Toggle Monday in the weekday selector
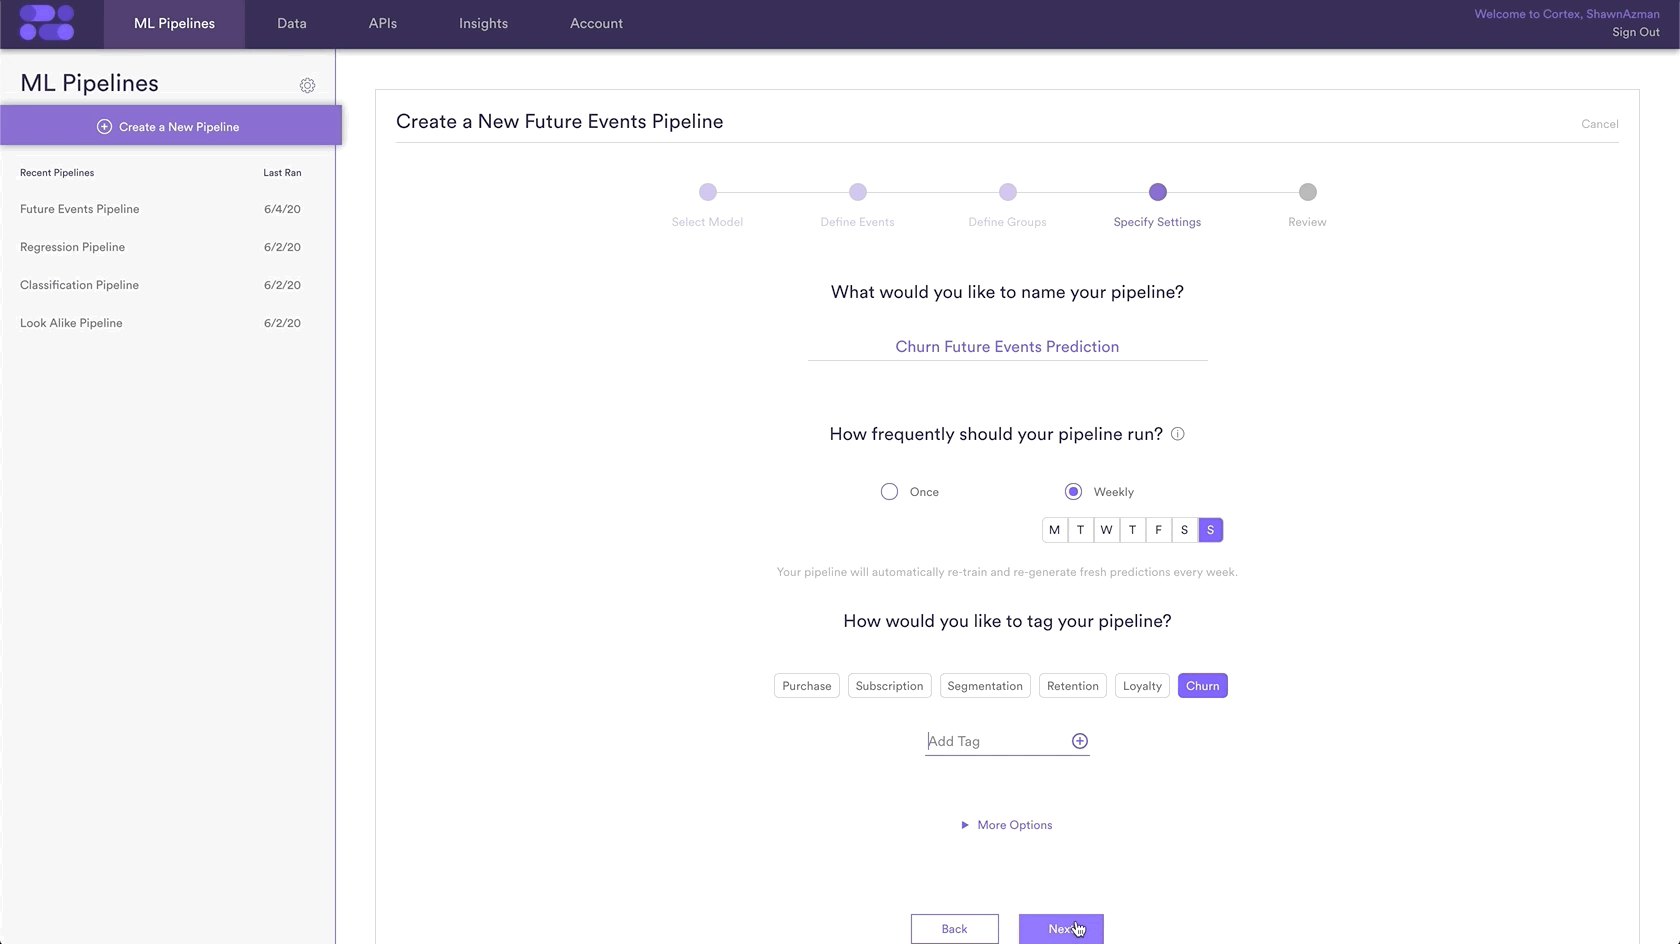Screen dimensions: 1680x944 tap(1054, 530)
